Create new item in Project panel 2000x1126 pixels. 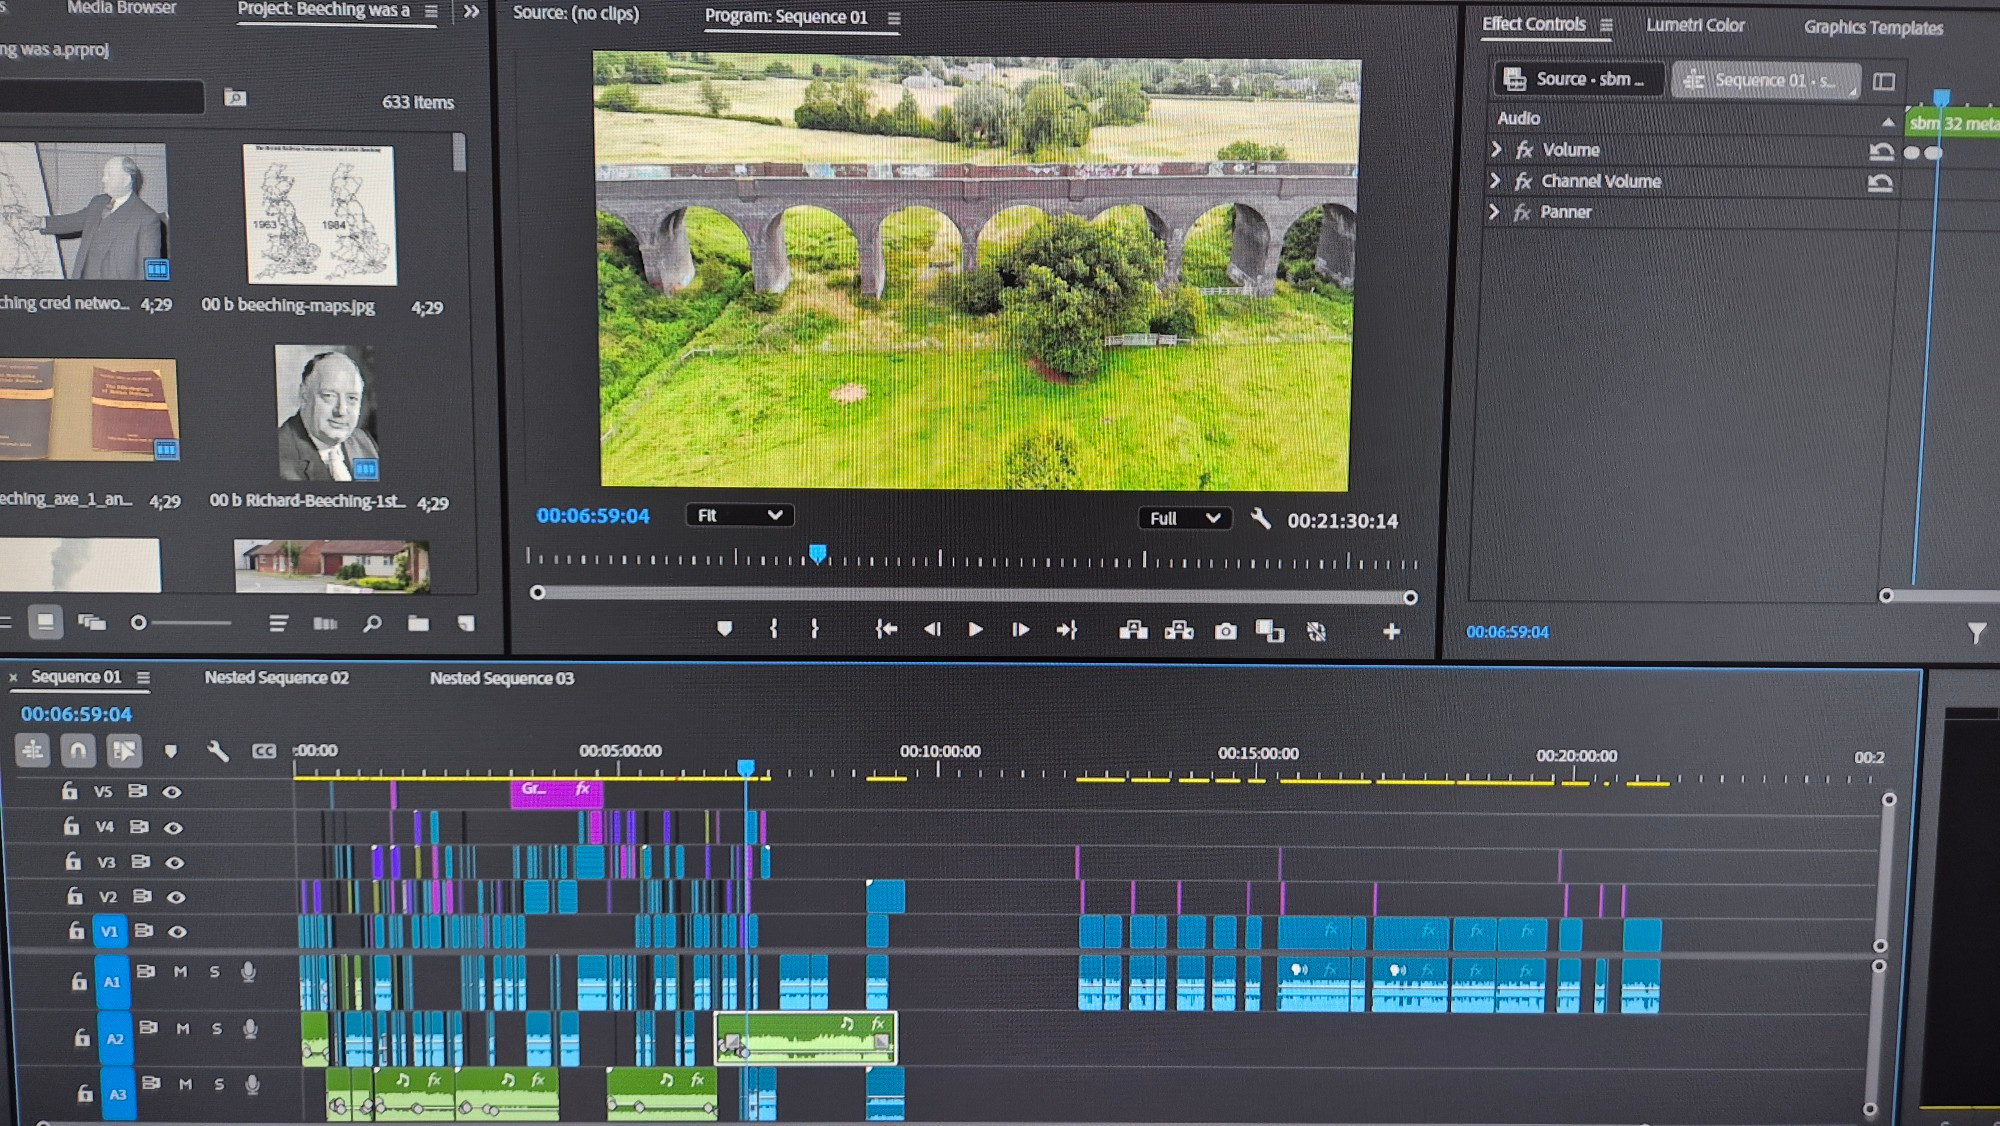pos(466,624)
